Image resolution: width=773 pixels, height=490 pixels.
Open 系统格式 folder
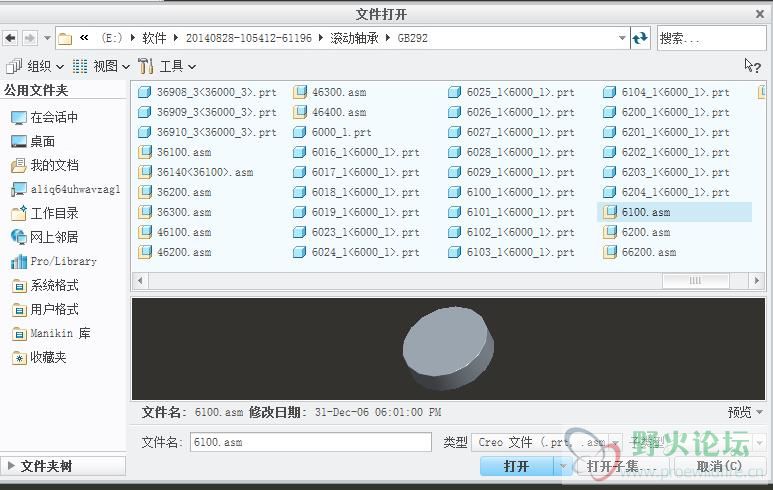pyautogui.click(x=44, y=285)
